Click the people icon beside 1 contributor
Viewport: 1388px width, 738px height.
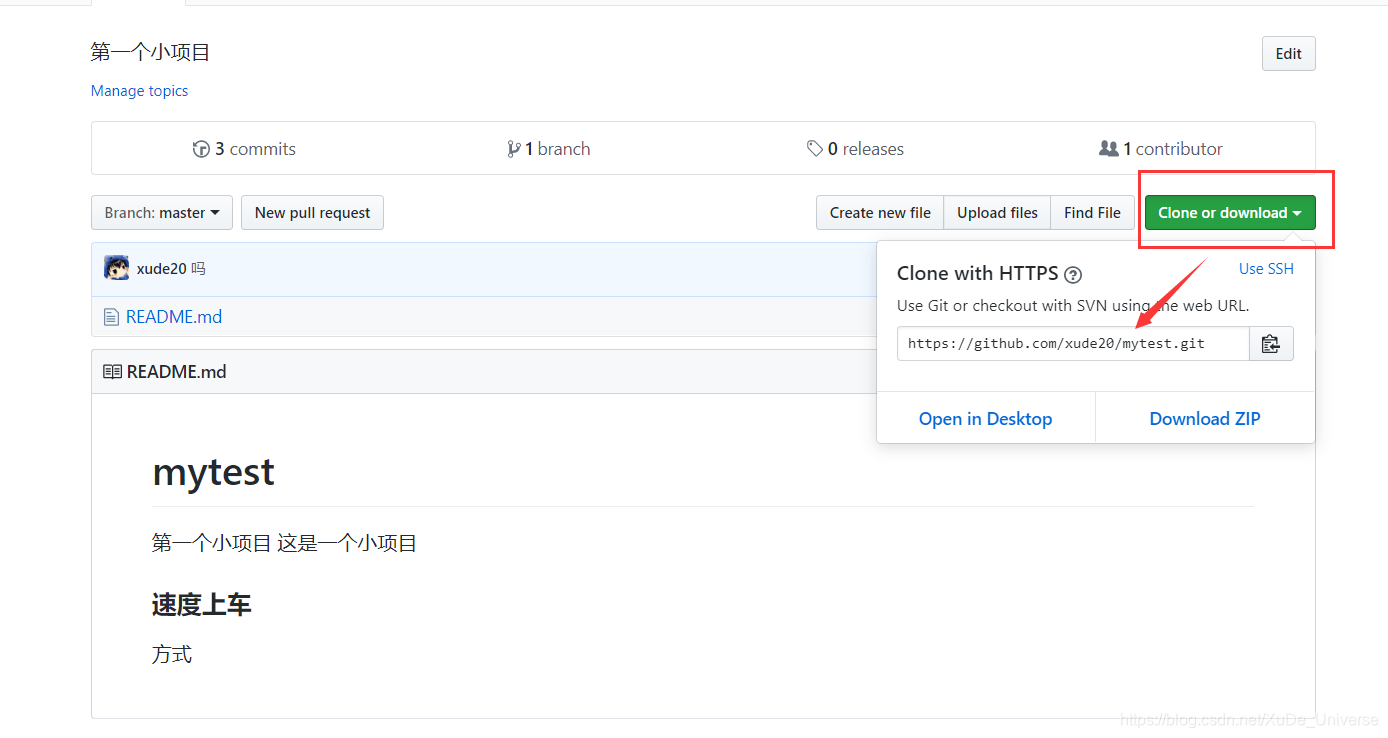[x=1108, y=149]
